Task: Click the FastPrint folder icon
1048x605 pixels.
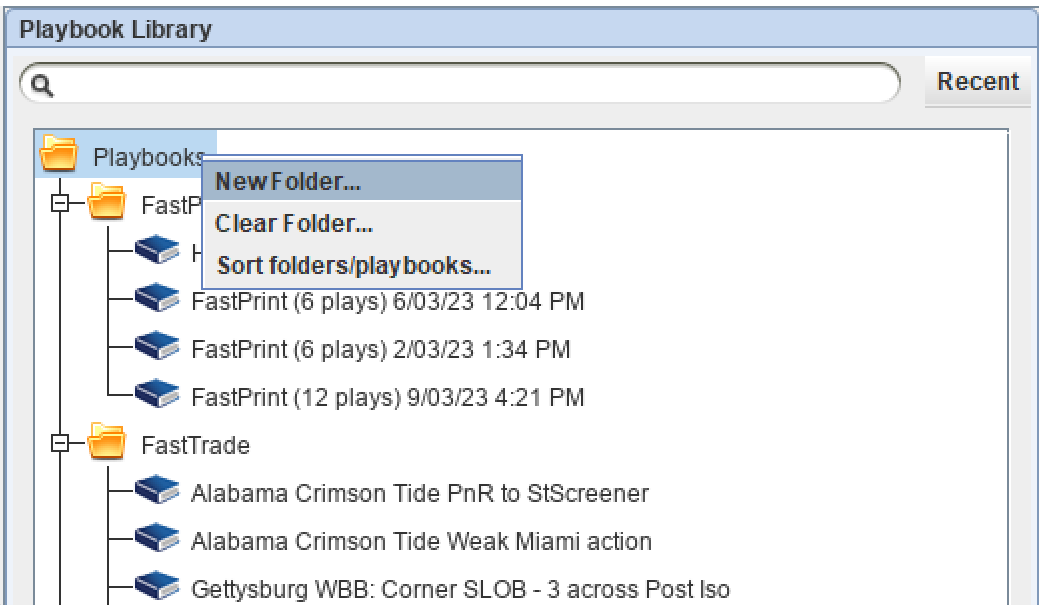Action: [105, 203]
